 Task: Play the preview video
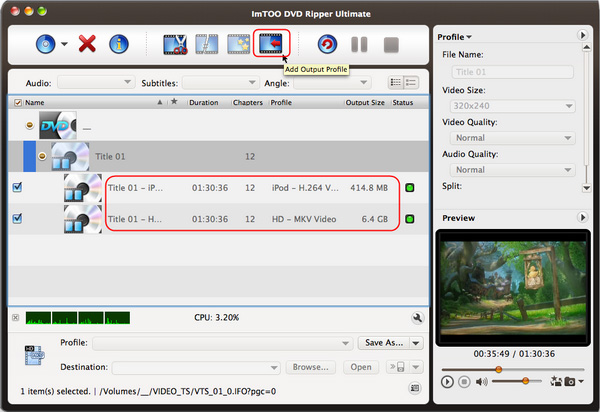tap(447, 382)
